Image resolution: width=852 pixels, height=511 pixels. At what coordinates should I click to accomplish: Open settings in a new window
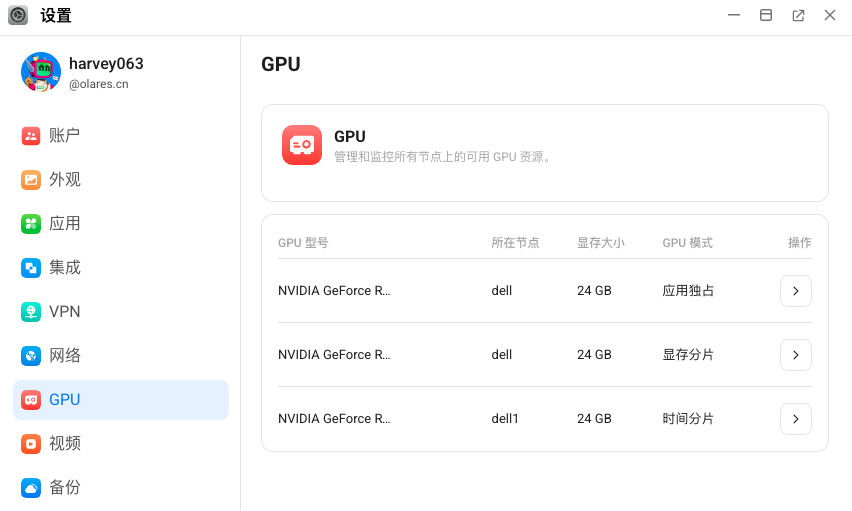click(798, 15)
